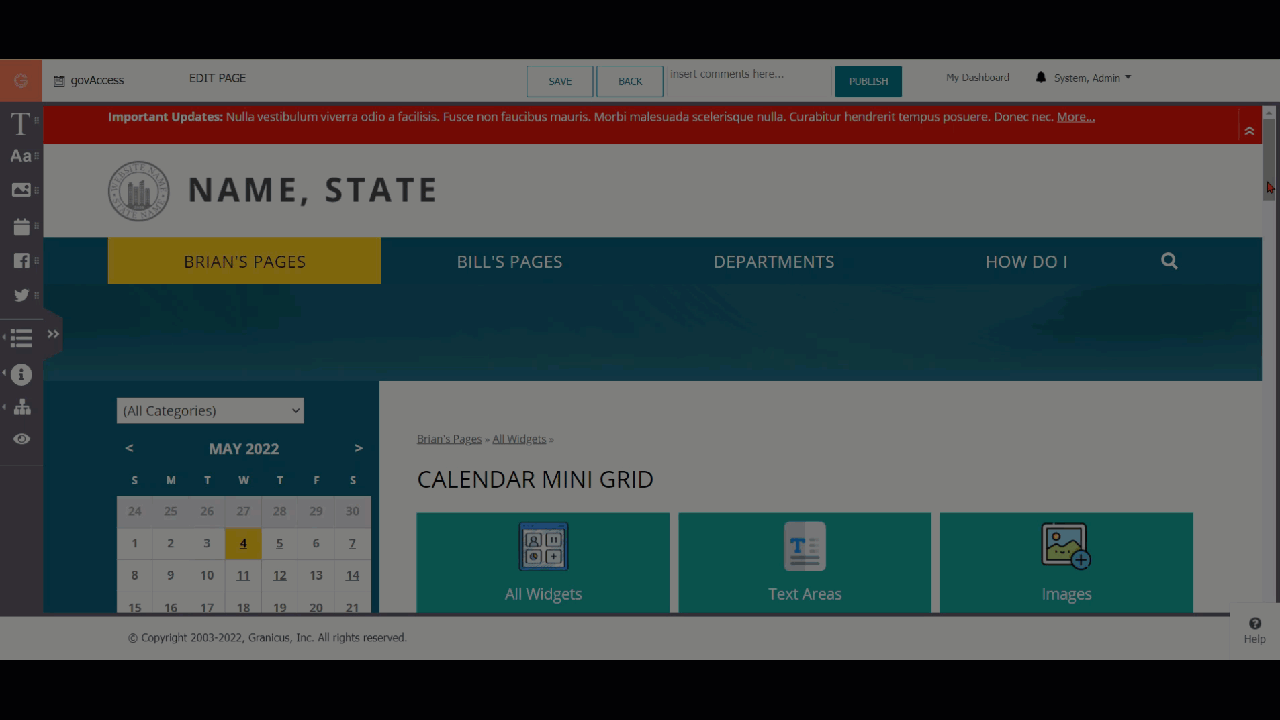Select the Calendar widget icon in sidebar

[21, 227]
